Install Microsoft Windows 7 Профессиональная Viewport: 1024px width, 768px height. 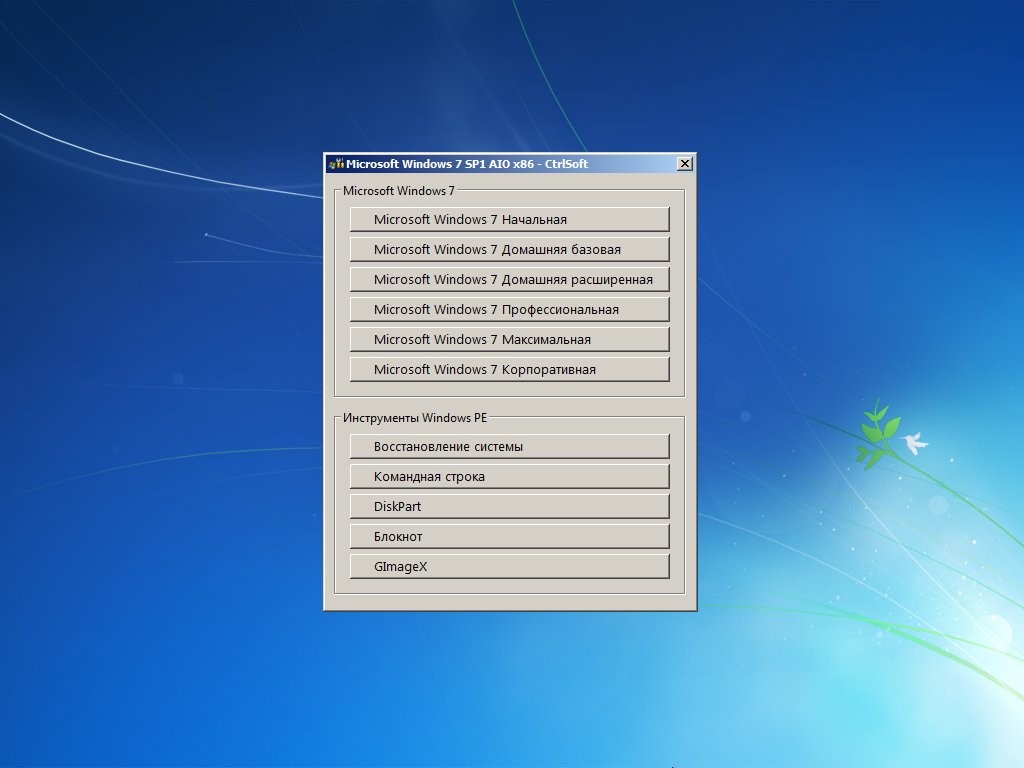coord(509,310)
